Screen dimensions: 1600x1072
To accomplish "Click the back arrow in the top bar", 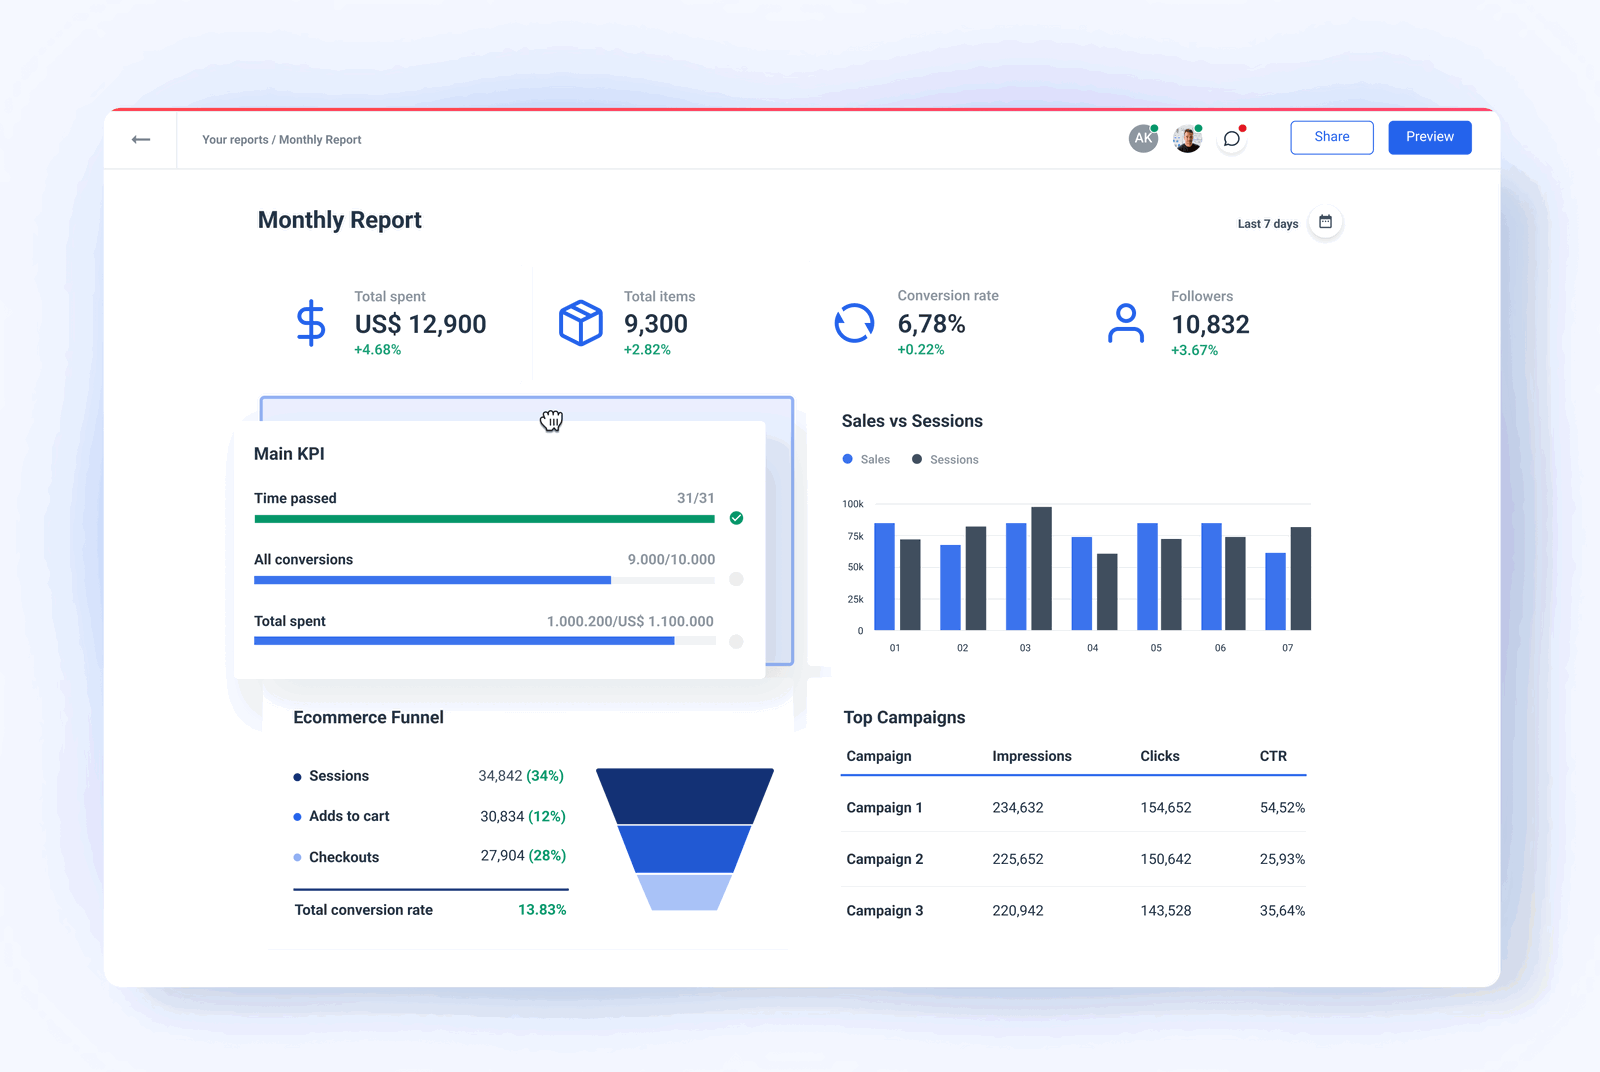I will 141,139.
